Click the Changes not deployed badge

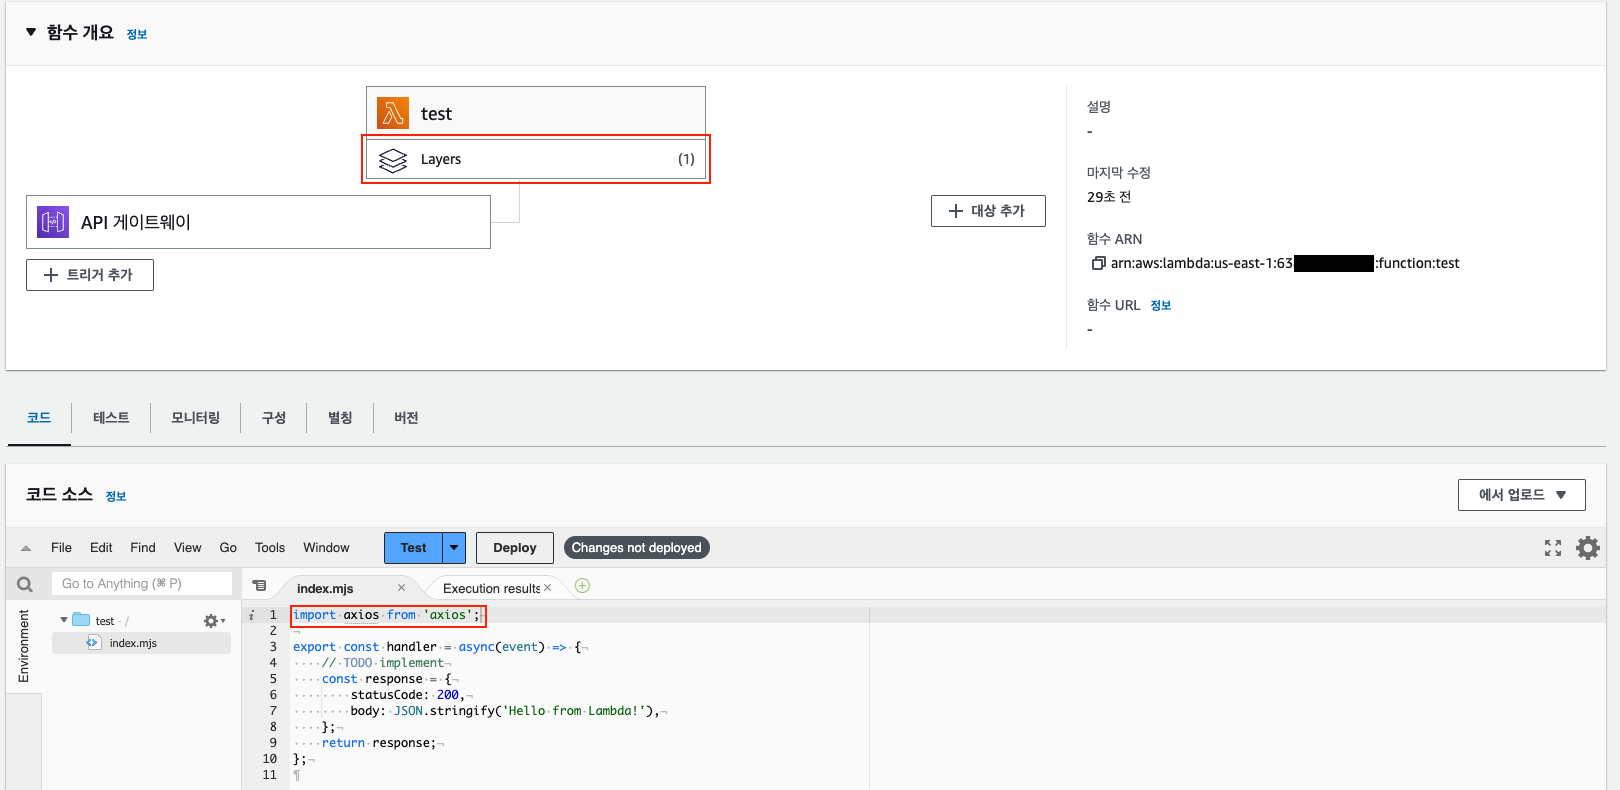point(636,548)
